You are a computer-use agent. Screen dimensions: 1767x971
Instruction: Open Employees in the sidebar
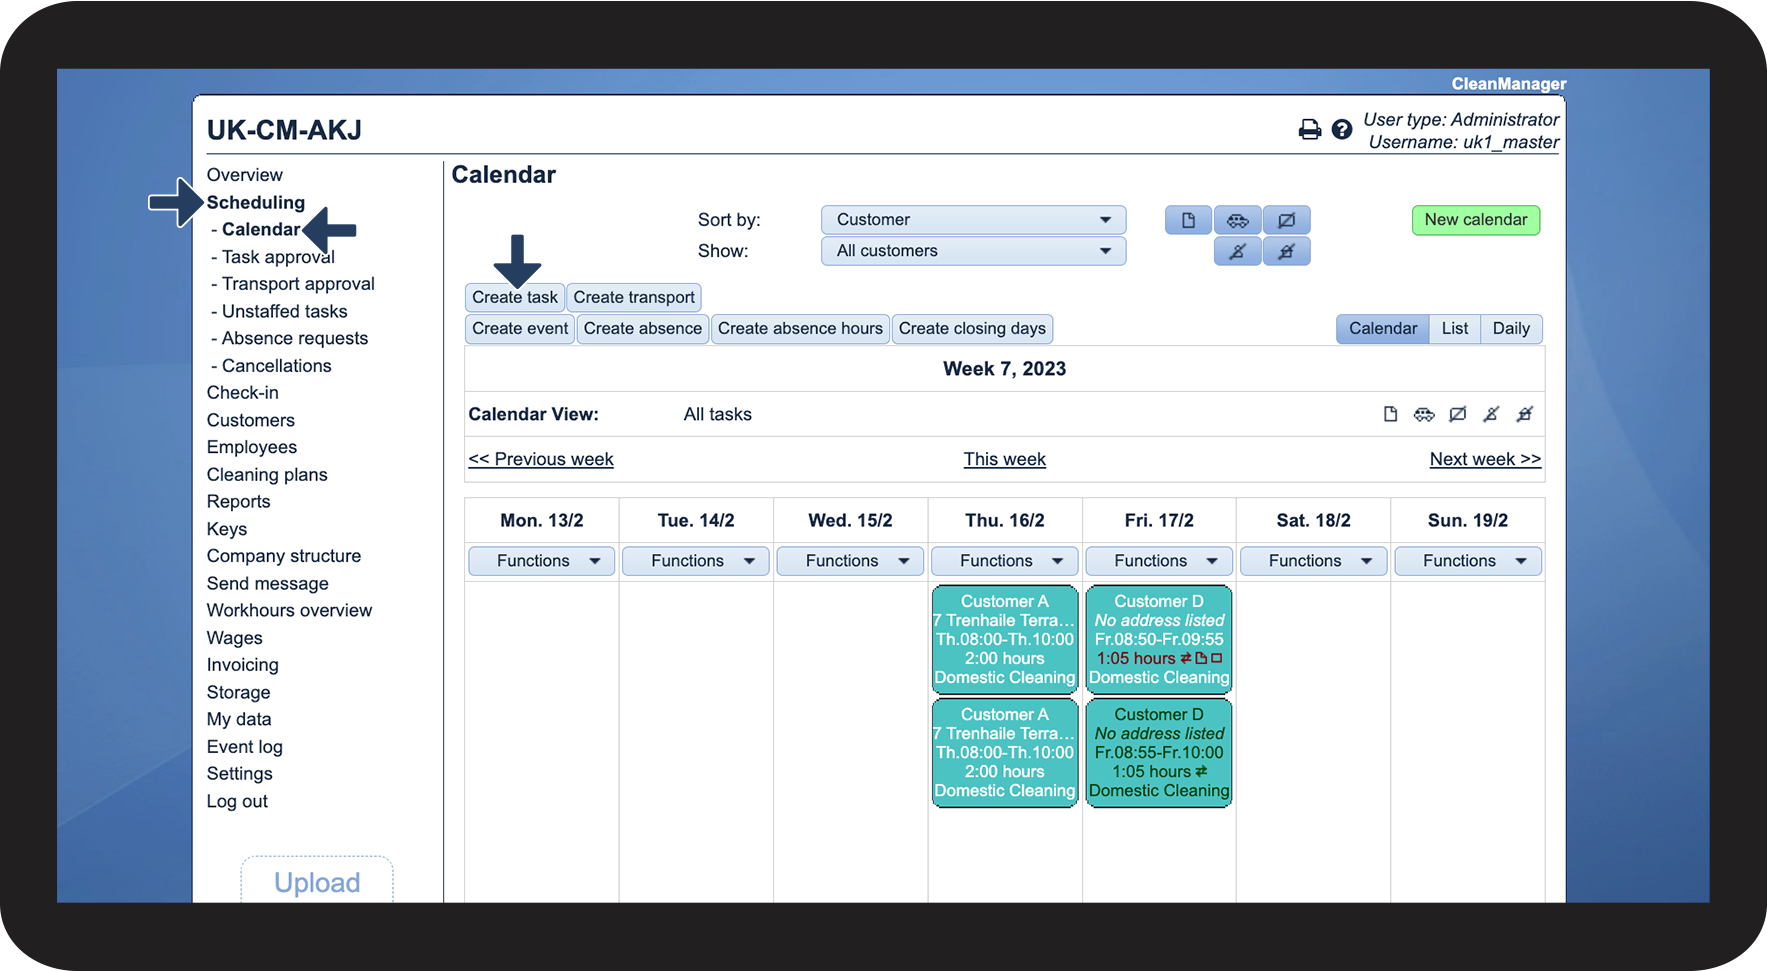point(252,447)
